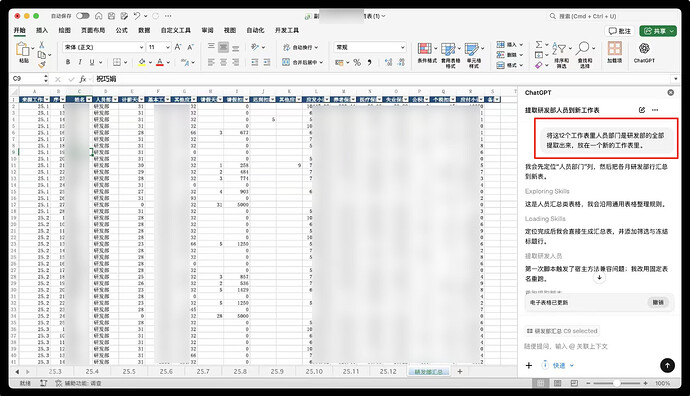
Task: Open the 插入 ribbon tab
Action: (x=42, y=30)
